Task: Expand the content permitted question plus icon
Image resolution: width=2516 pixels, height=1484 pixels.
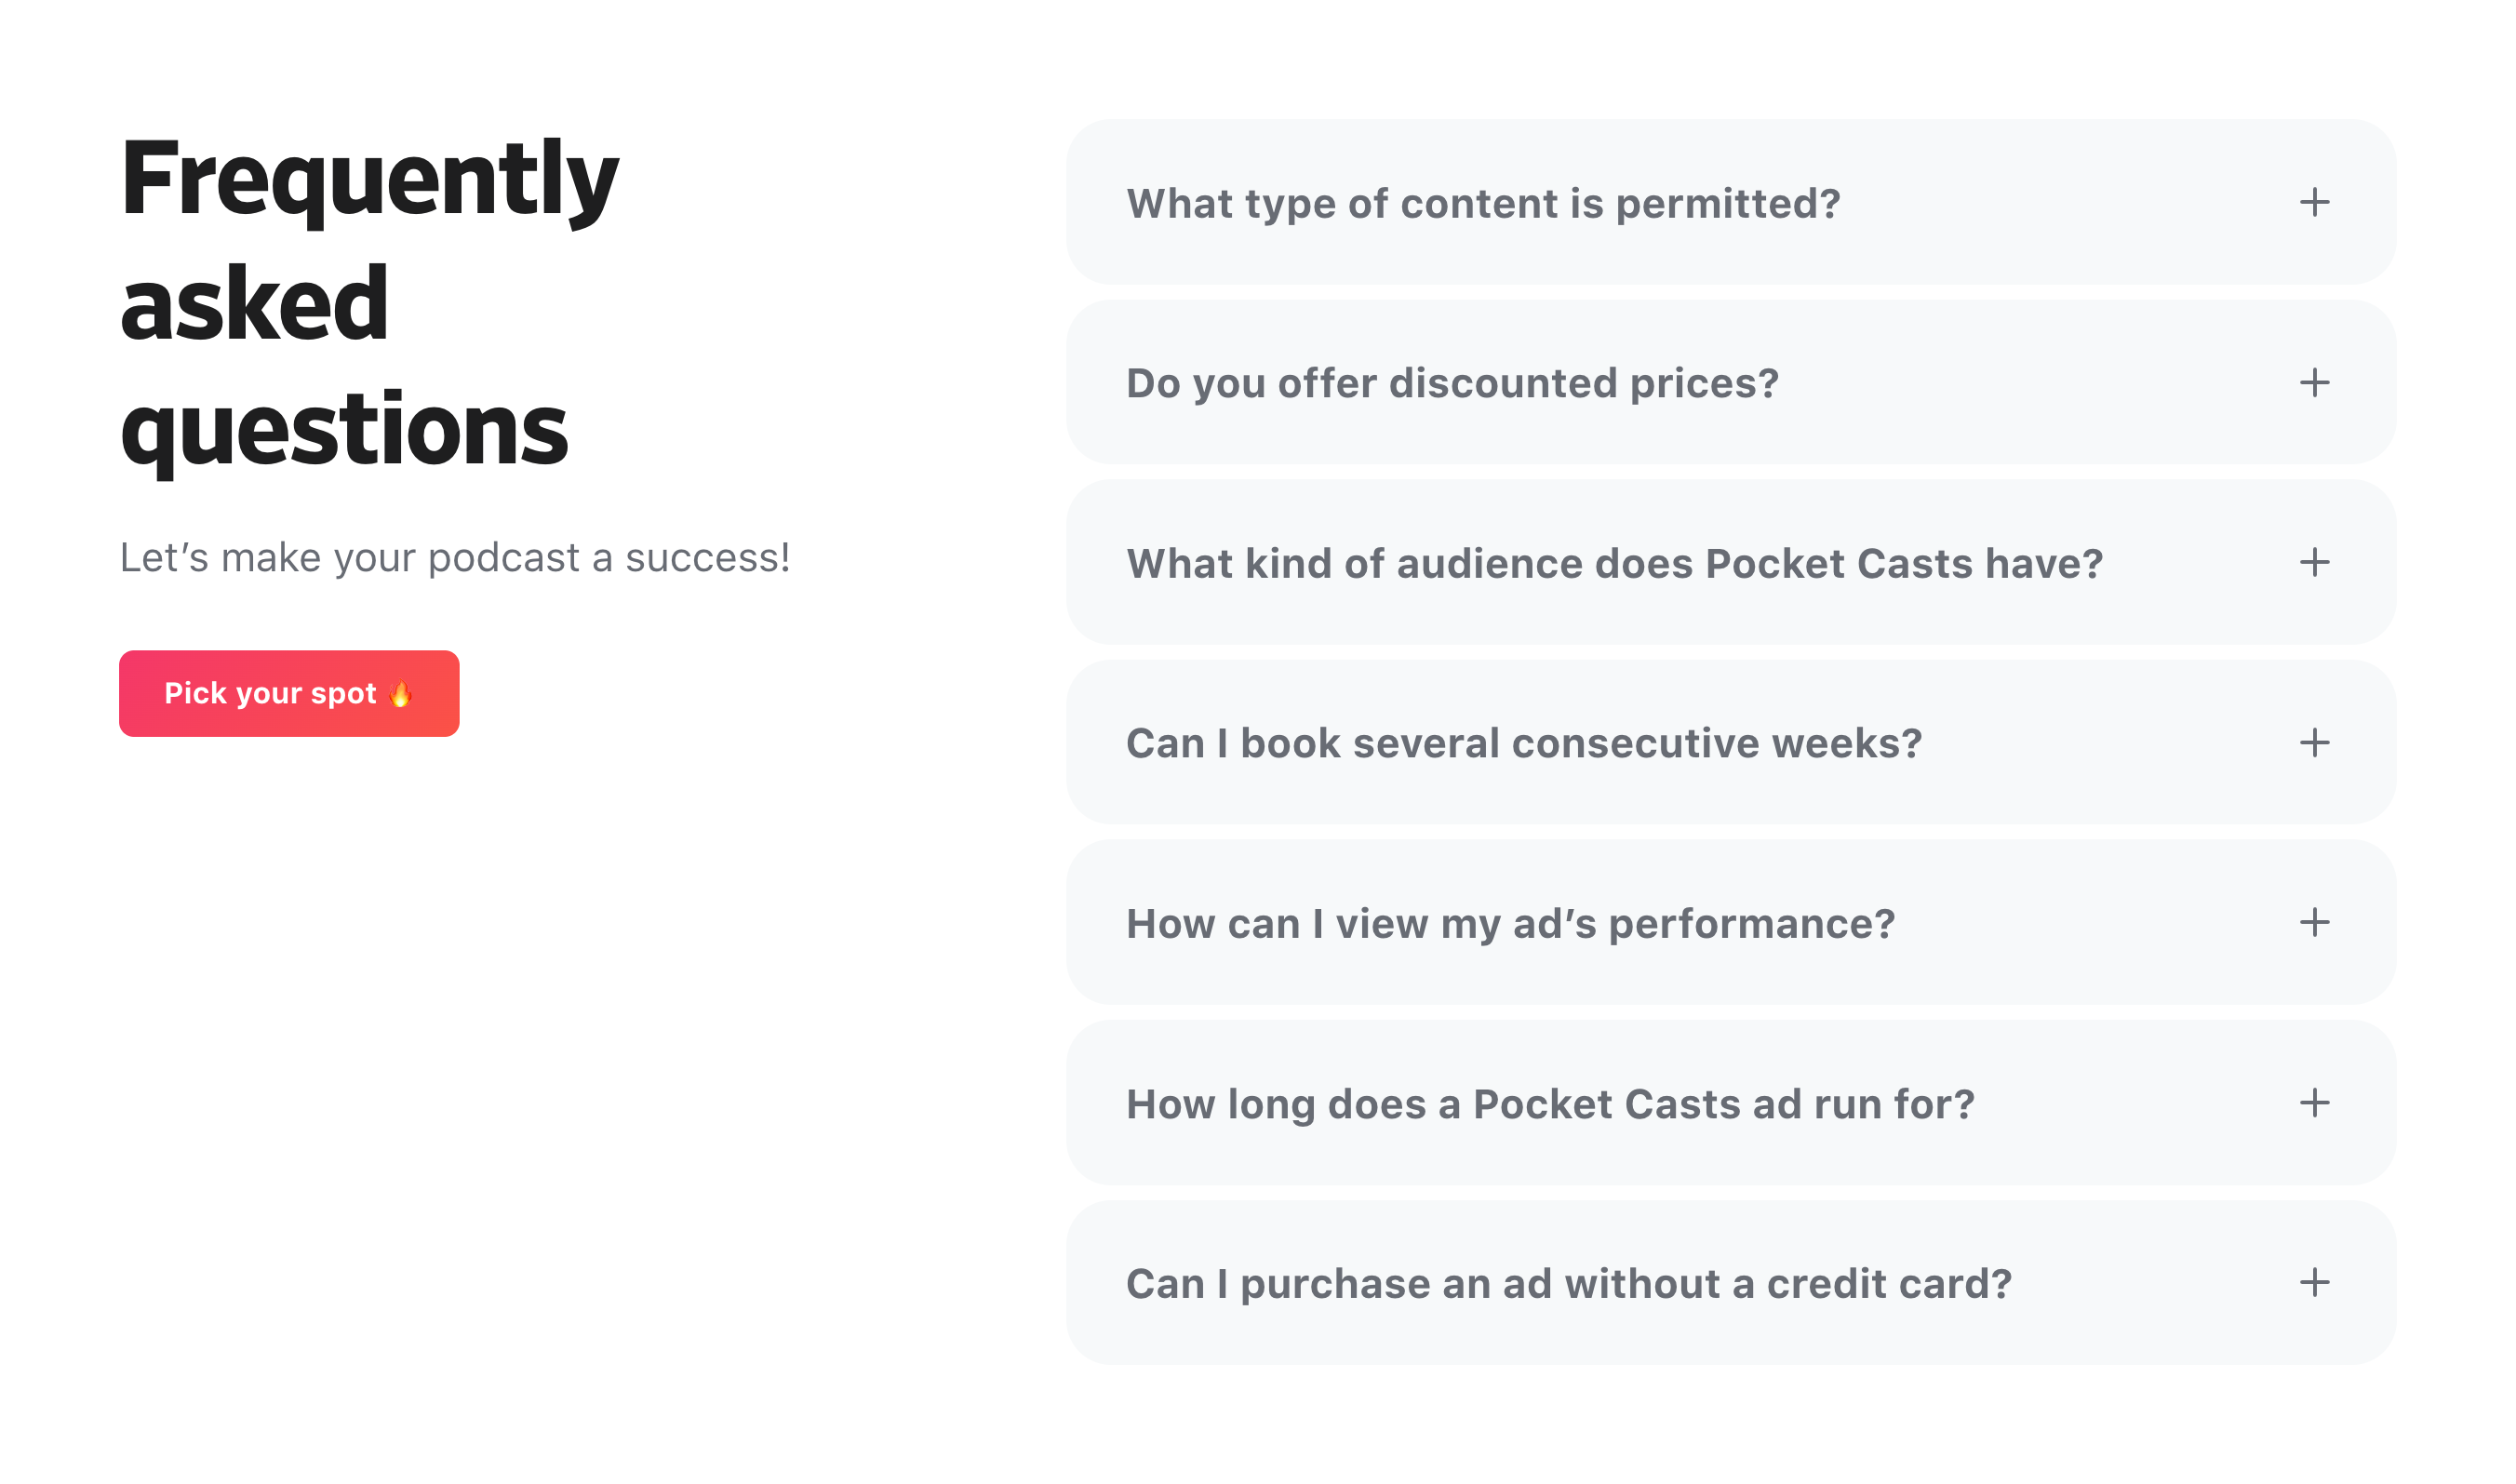Action: (2313, 203)
